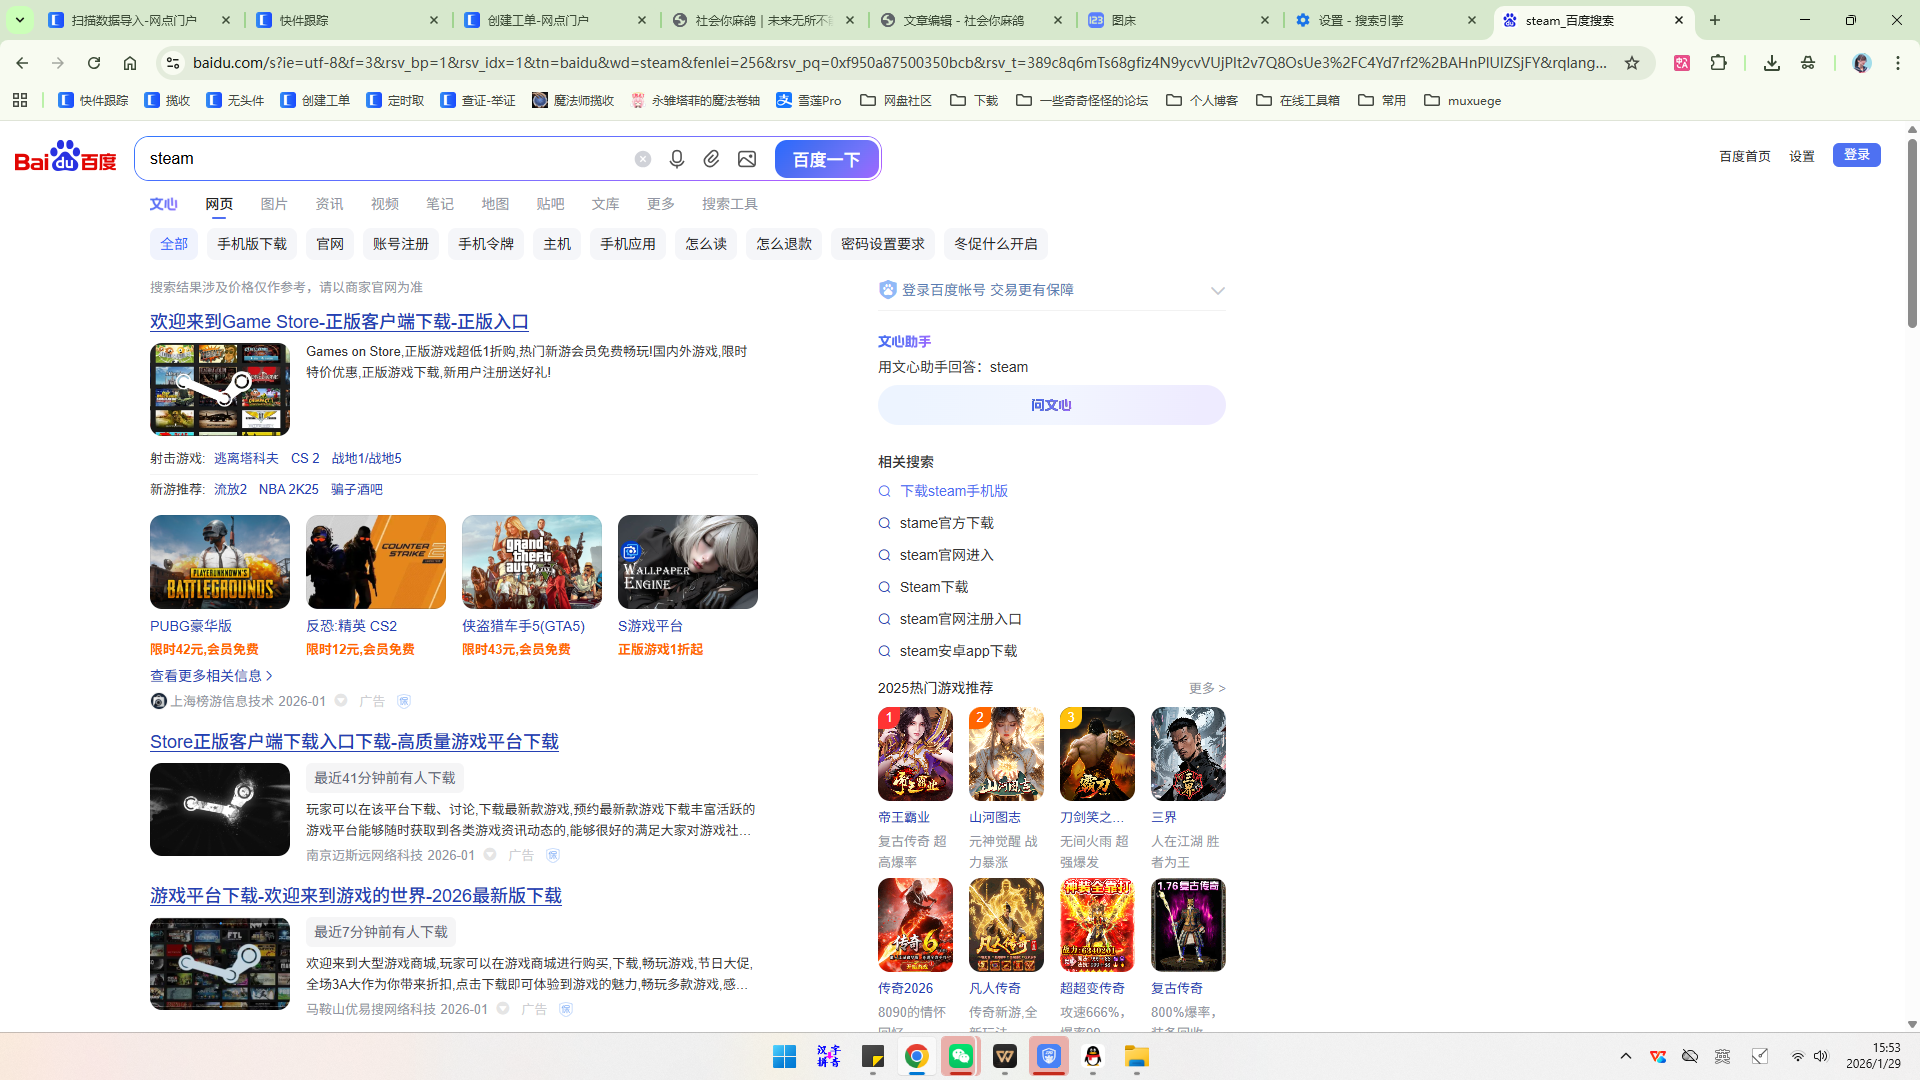Screen dimensions: 1920x1080
Task: Clear the search box with X icon
Action: click(x=643, y=159)
